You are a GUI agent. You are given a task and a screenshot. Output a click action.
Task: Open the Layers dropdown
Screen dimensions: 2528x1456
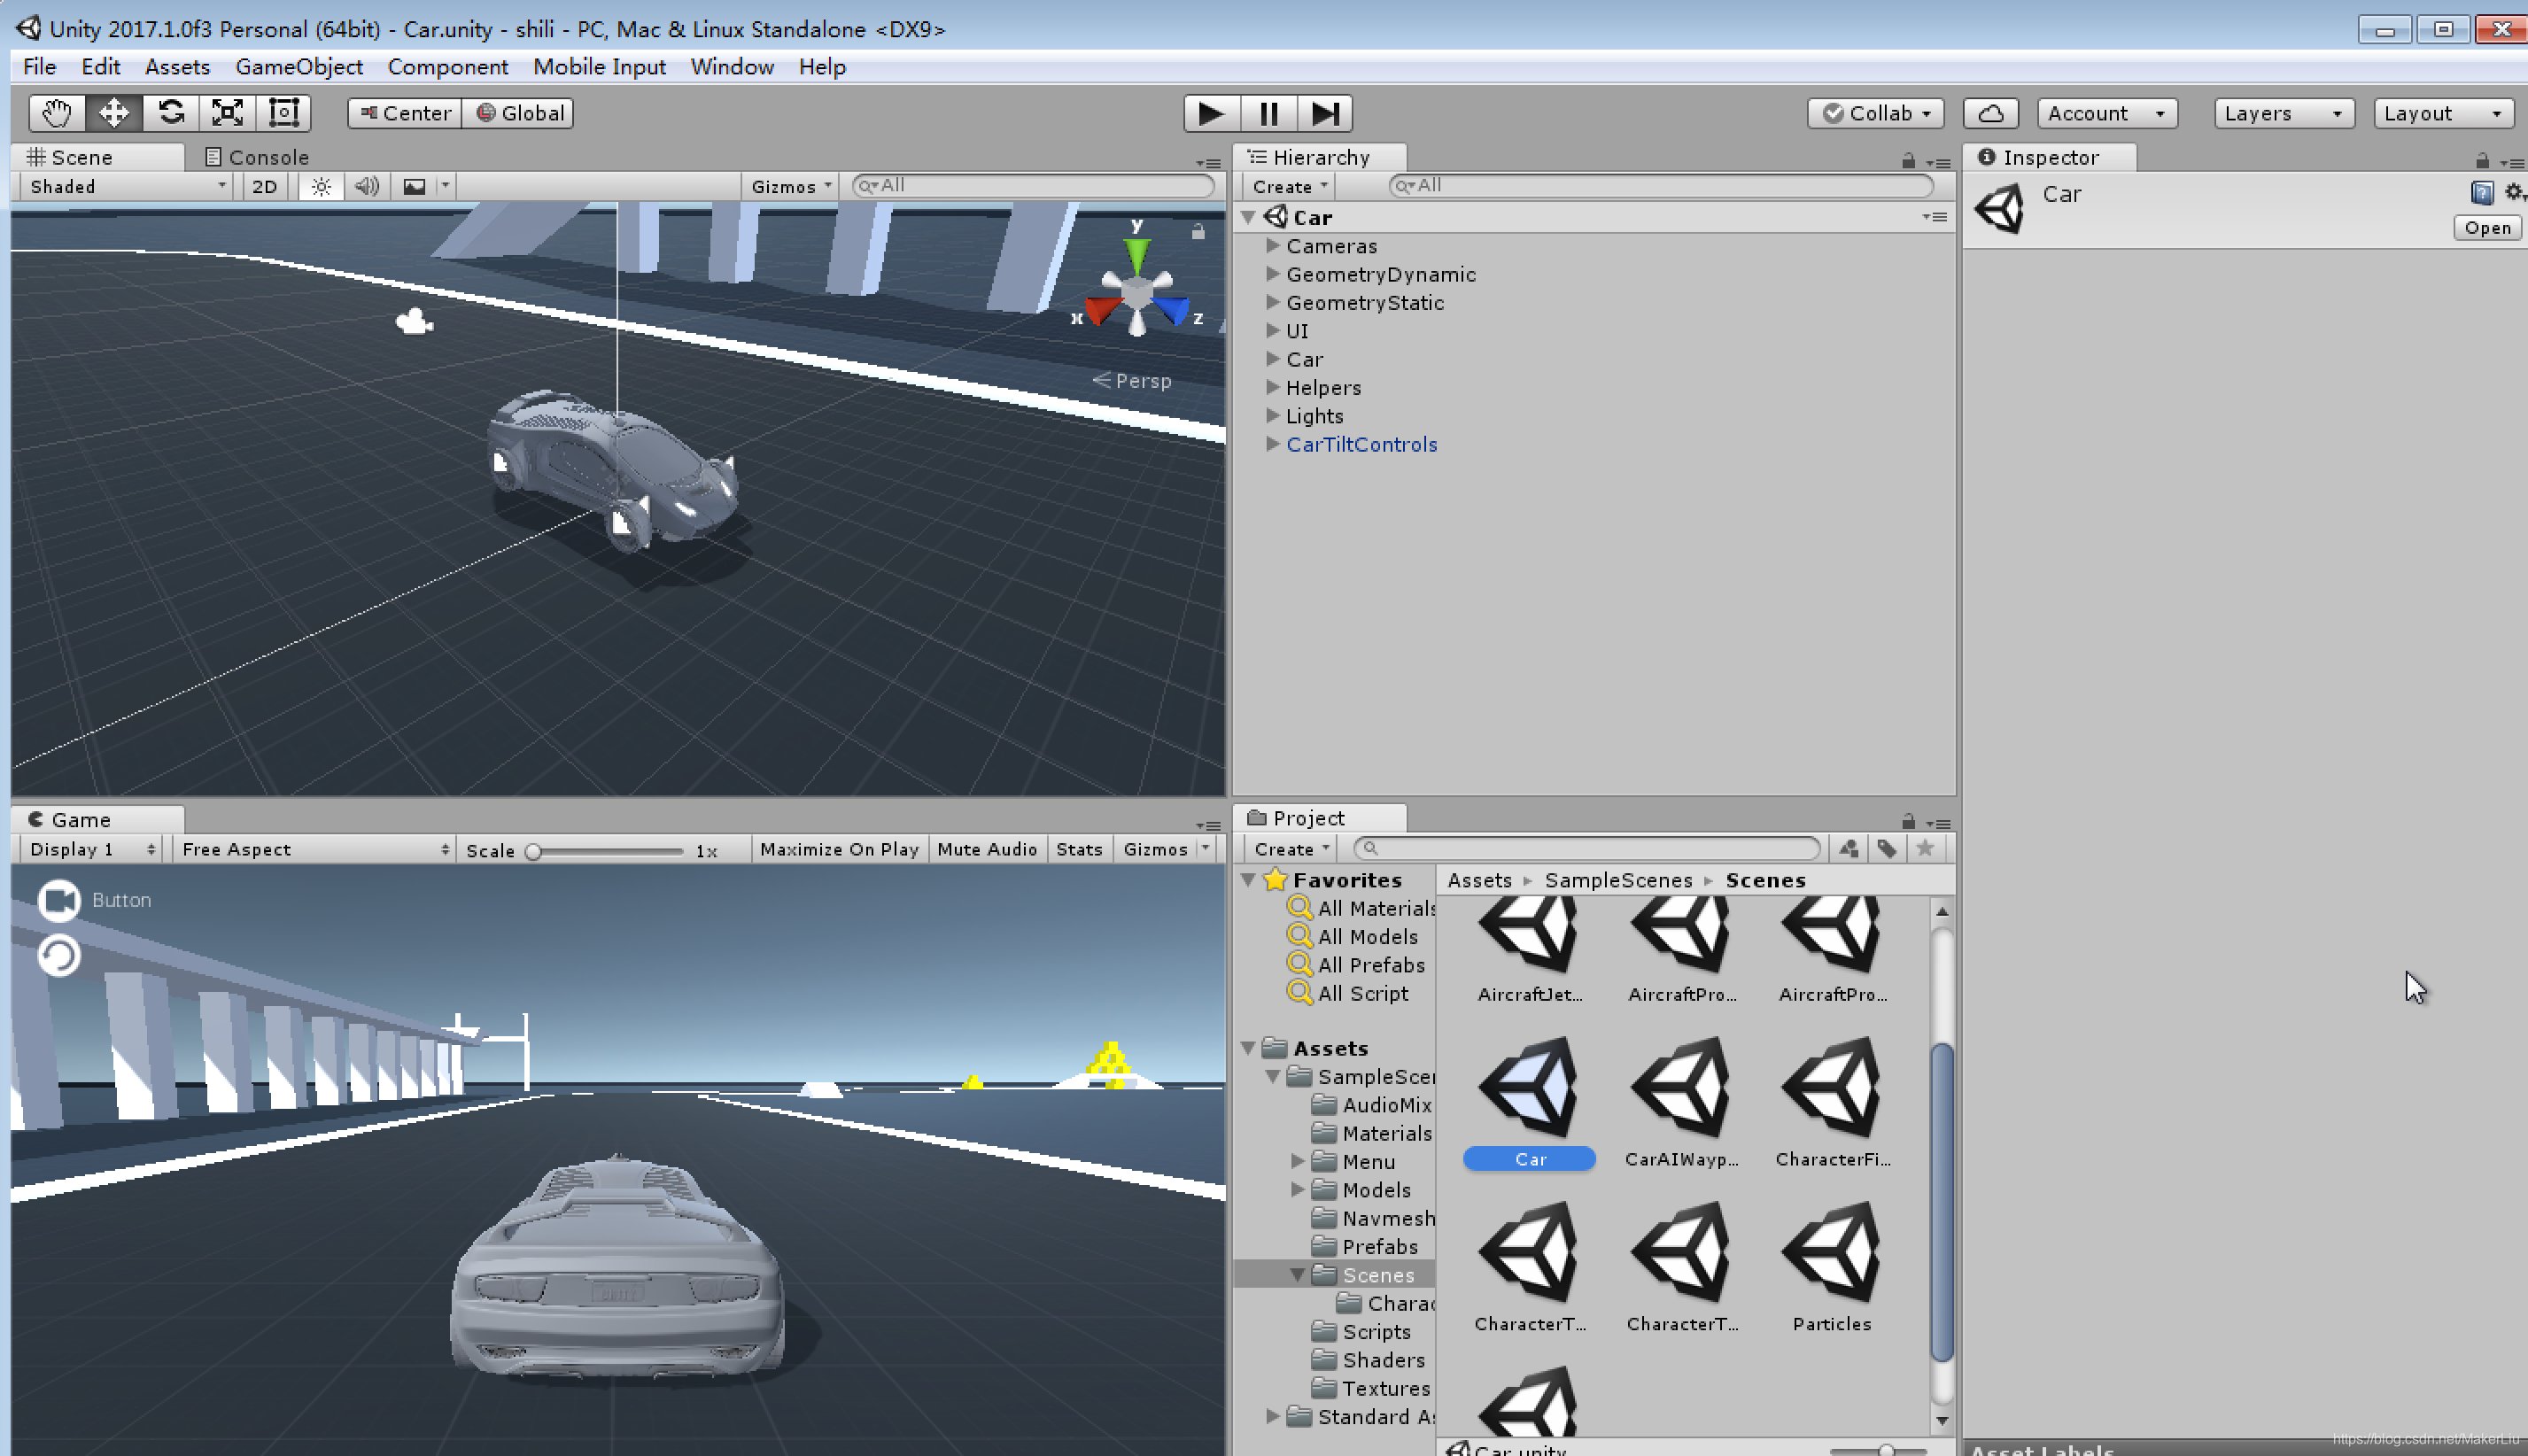pyautogui.click(x=2284, y=113)
